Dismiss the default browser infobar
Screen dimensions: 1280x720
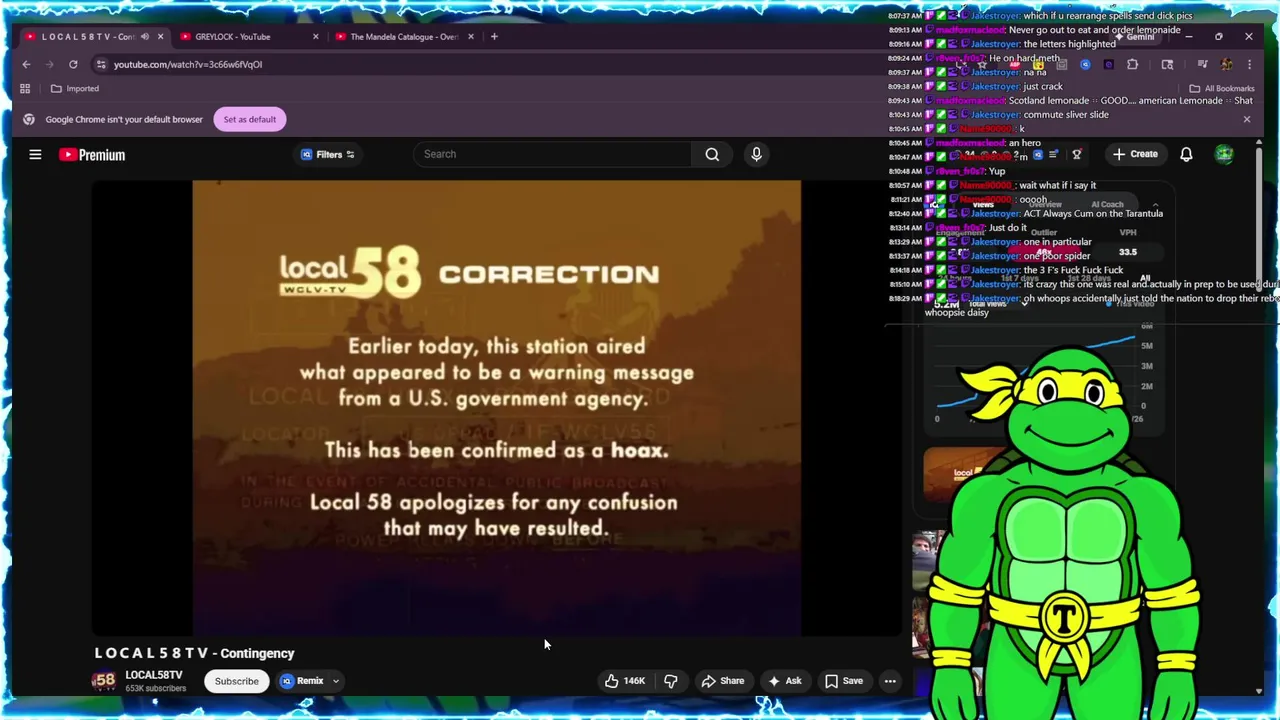tap(1246, 119)
